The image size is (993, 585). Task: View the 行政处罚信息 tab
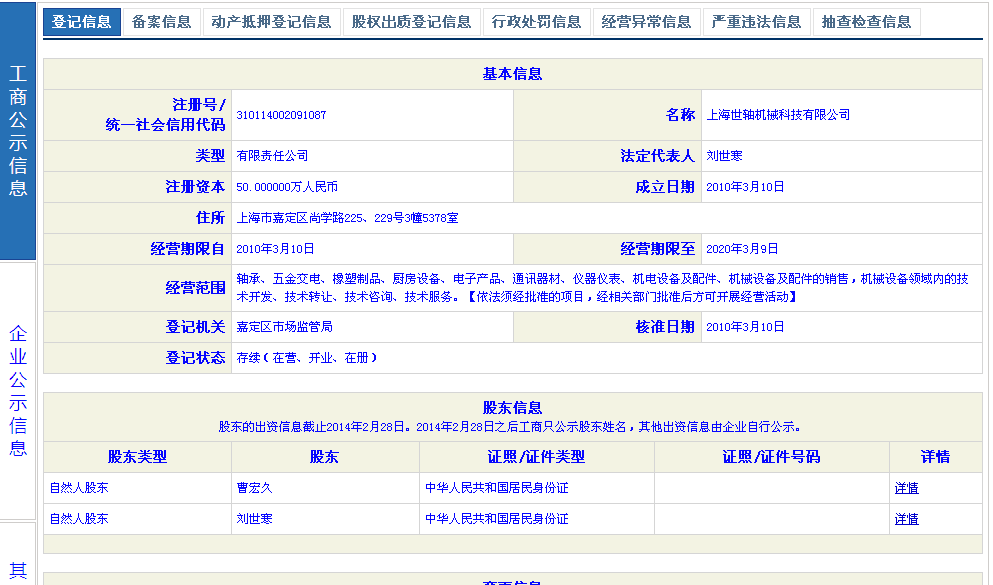(536, 22)
